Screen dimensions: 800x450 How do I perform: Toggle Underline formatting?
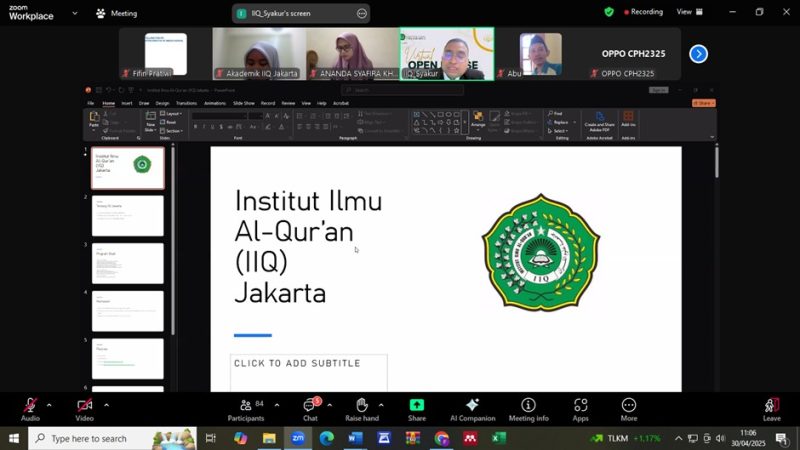click(x=212, y=127)
